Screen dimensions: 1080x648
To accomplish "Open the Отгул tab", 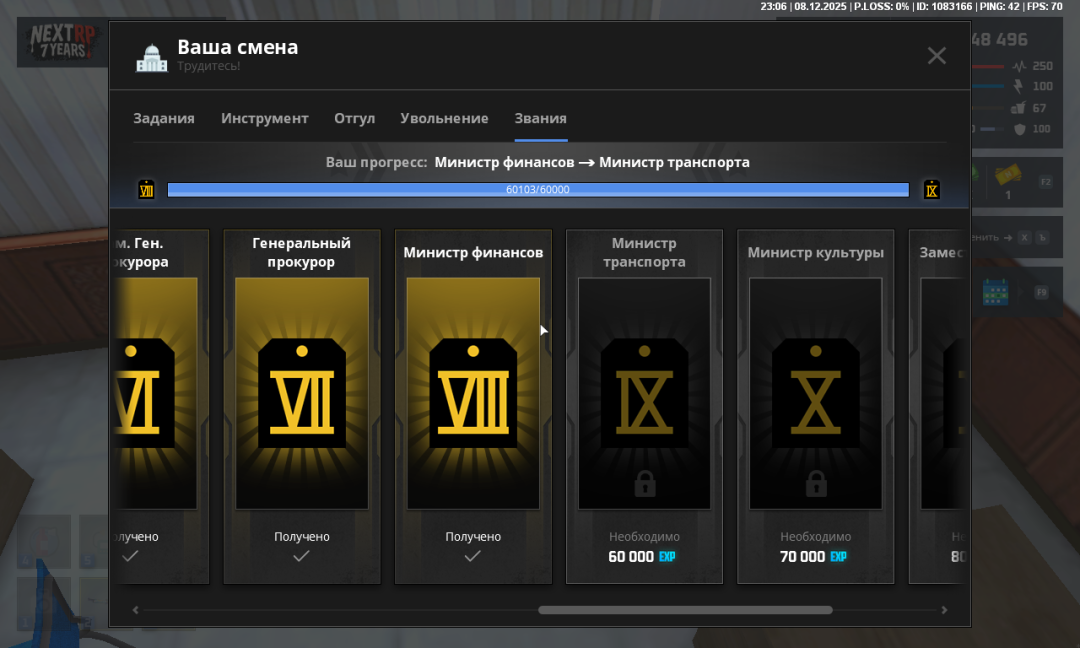I will (x=354, y=118).
